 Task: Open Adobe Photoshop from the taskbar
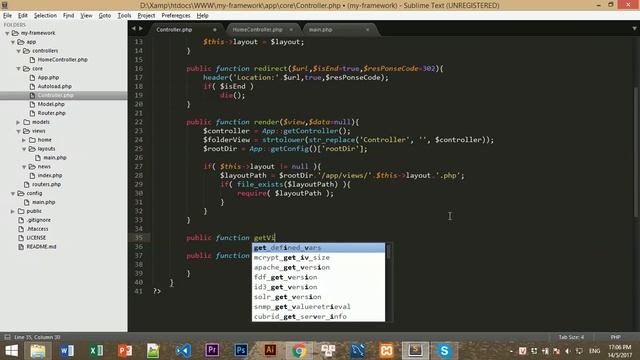241,350
